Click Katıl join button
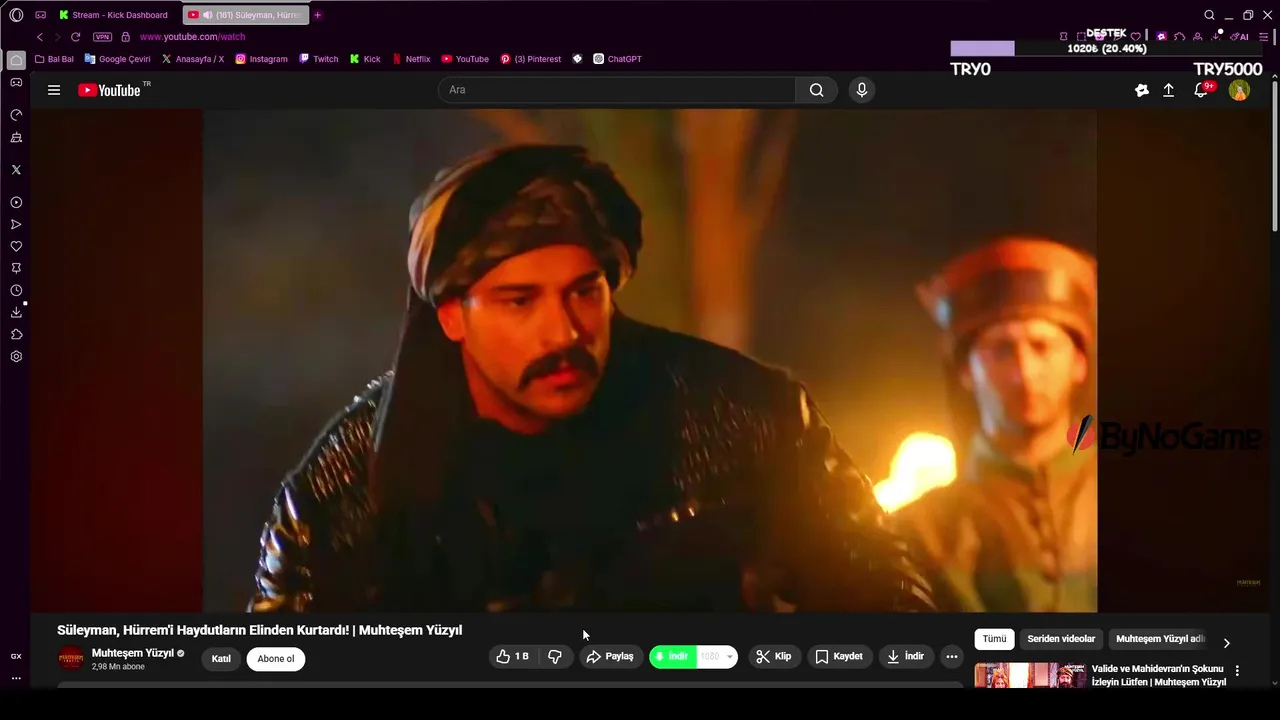The height and width of the screenshot is (720, 1280). tap(221, 659)
